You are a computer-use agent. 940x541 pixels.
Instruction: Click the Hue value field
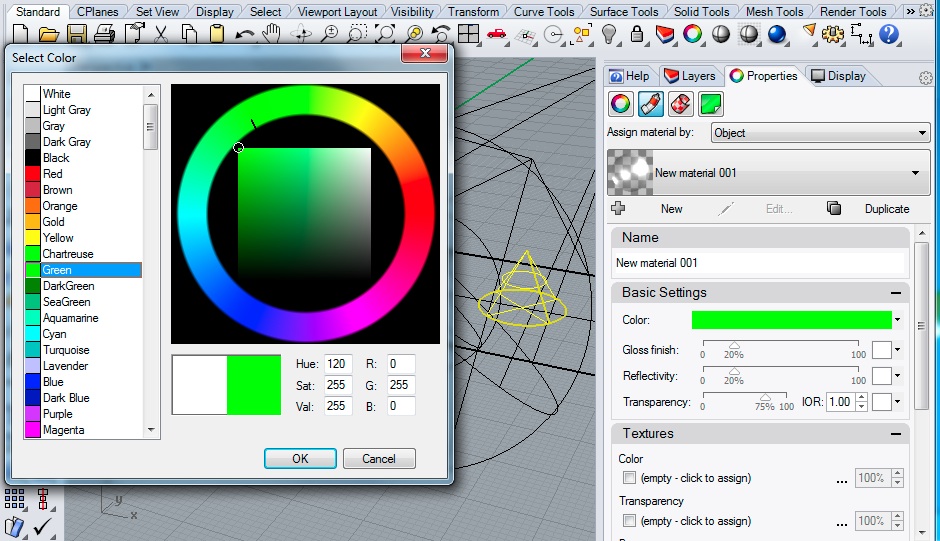(338, 364)
